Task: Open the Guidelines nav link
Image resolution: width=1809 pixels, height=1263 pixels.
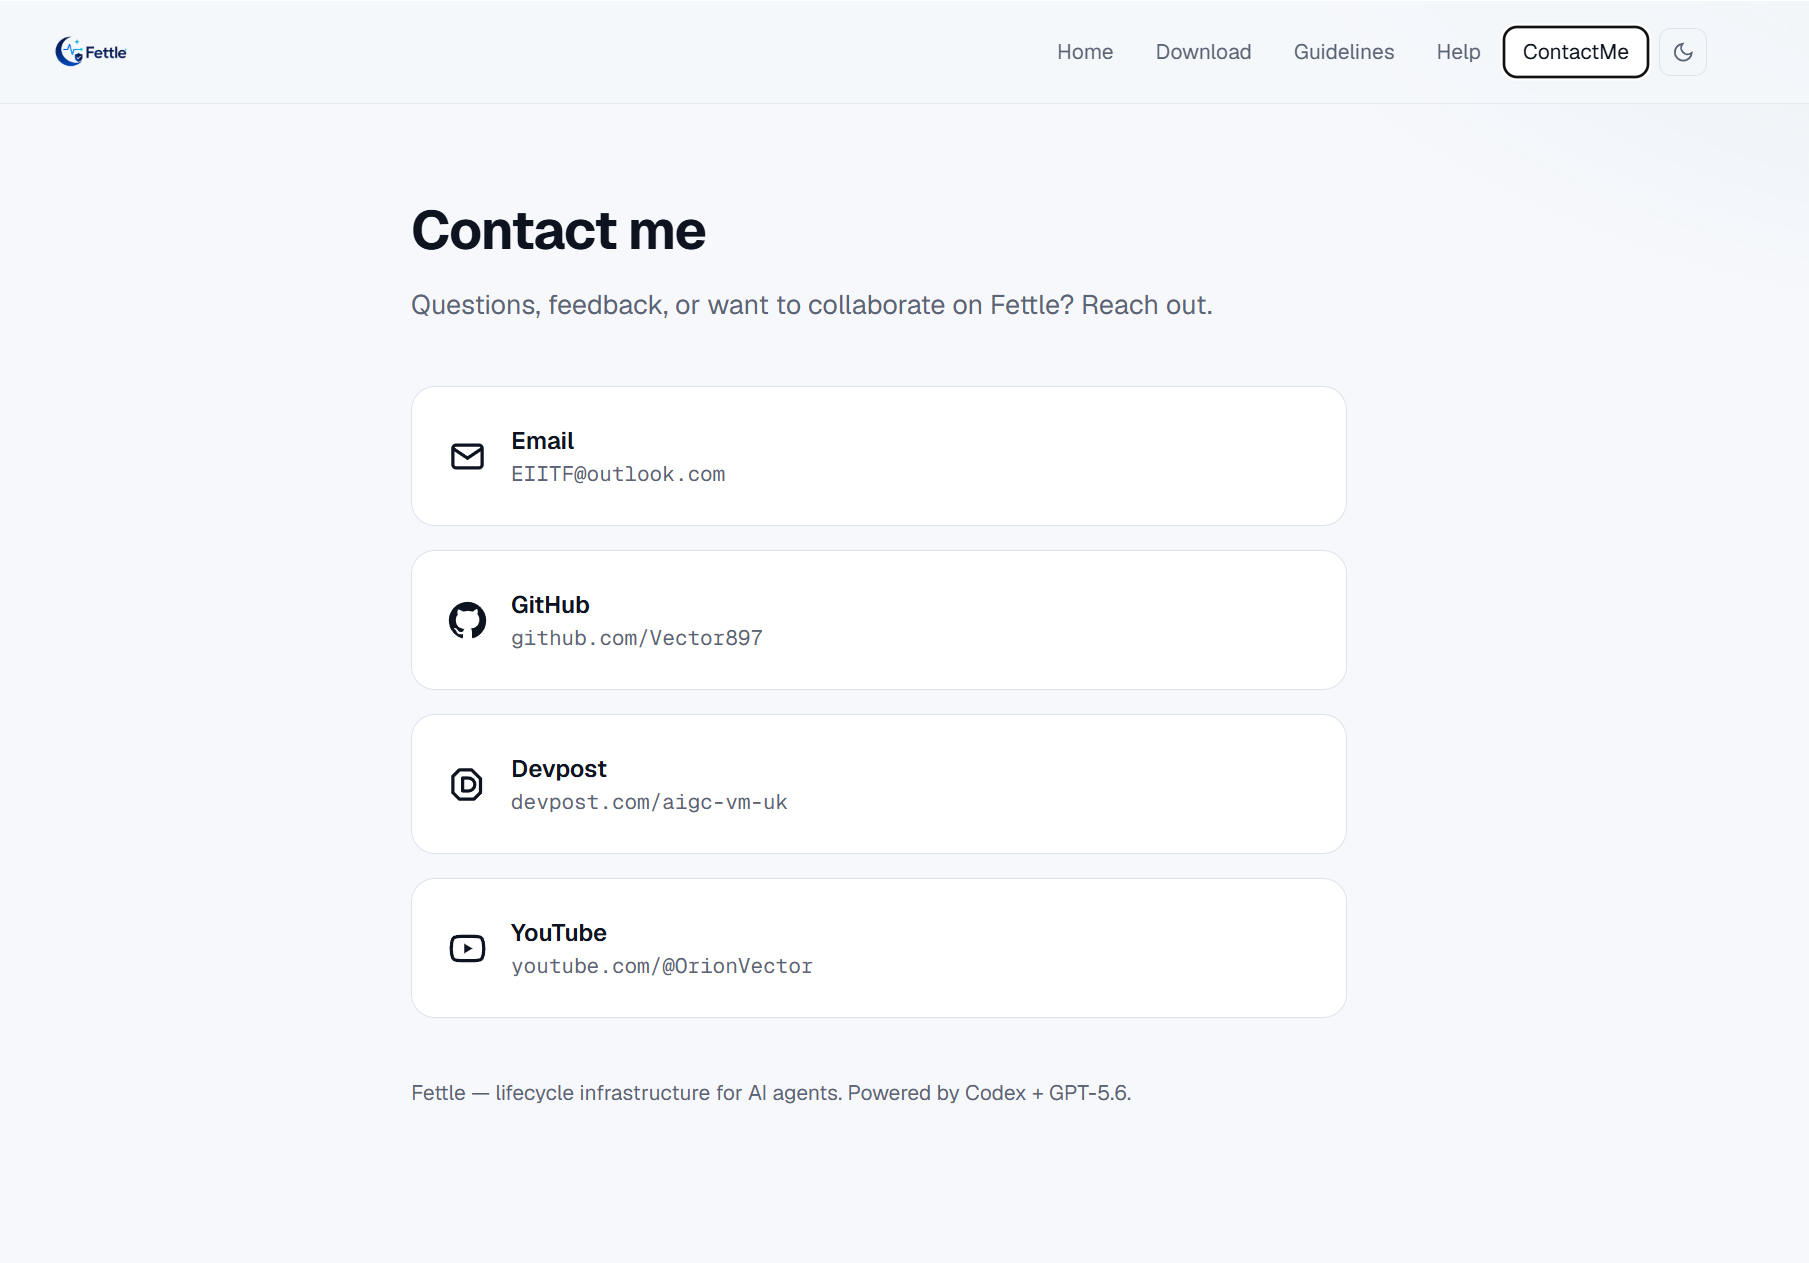Action: pos(1343,52)
